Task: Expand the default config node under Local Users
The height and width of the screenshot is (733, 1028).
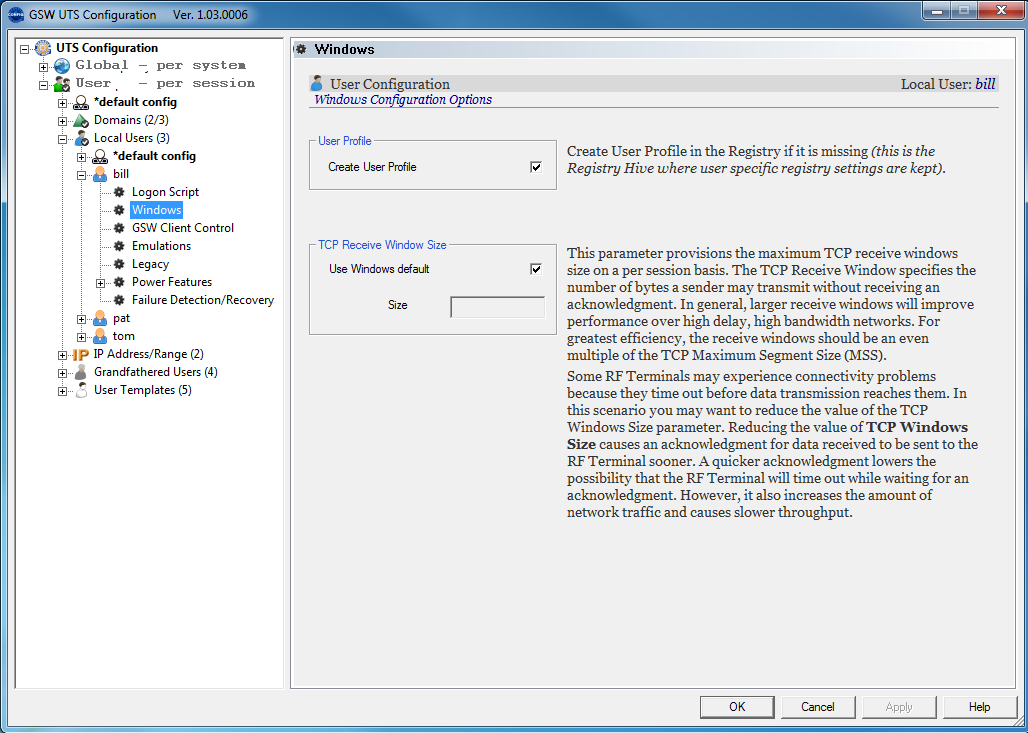Action: 82,157
